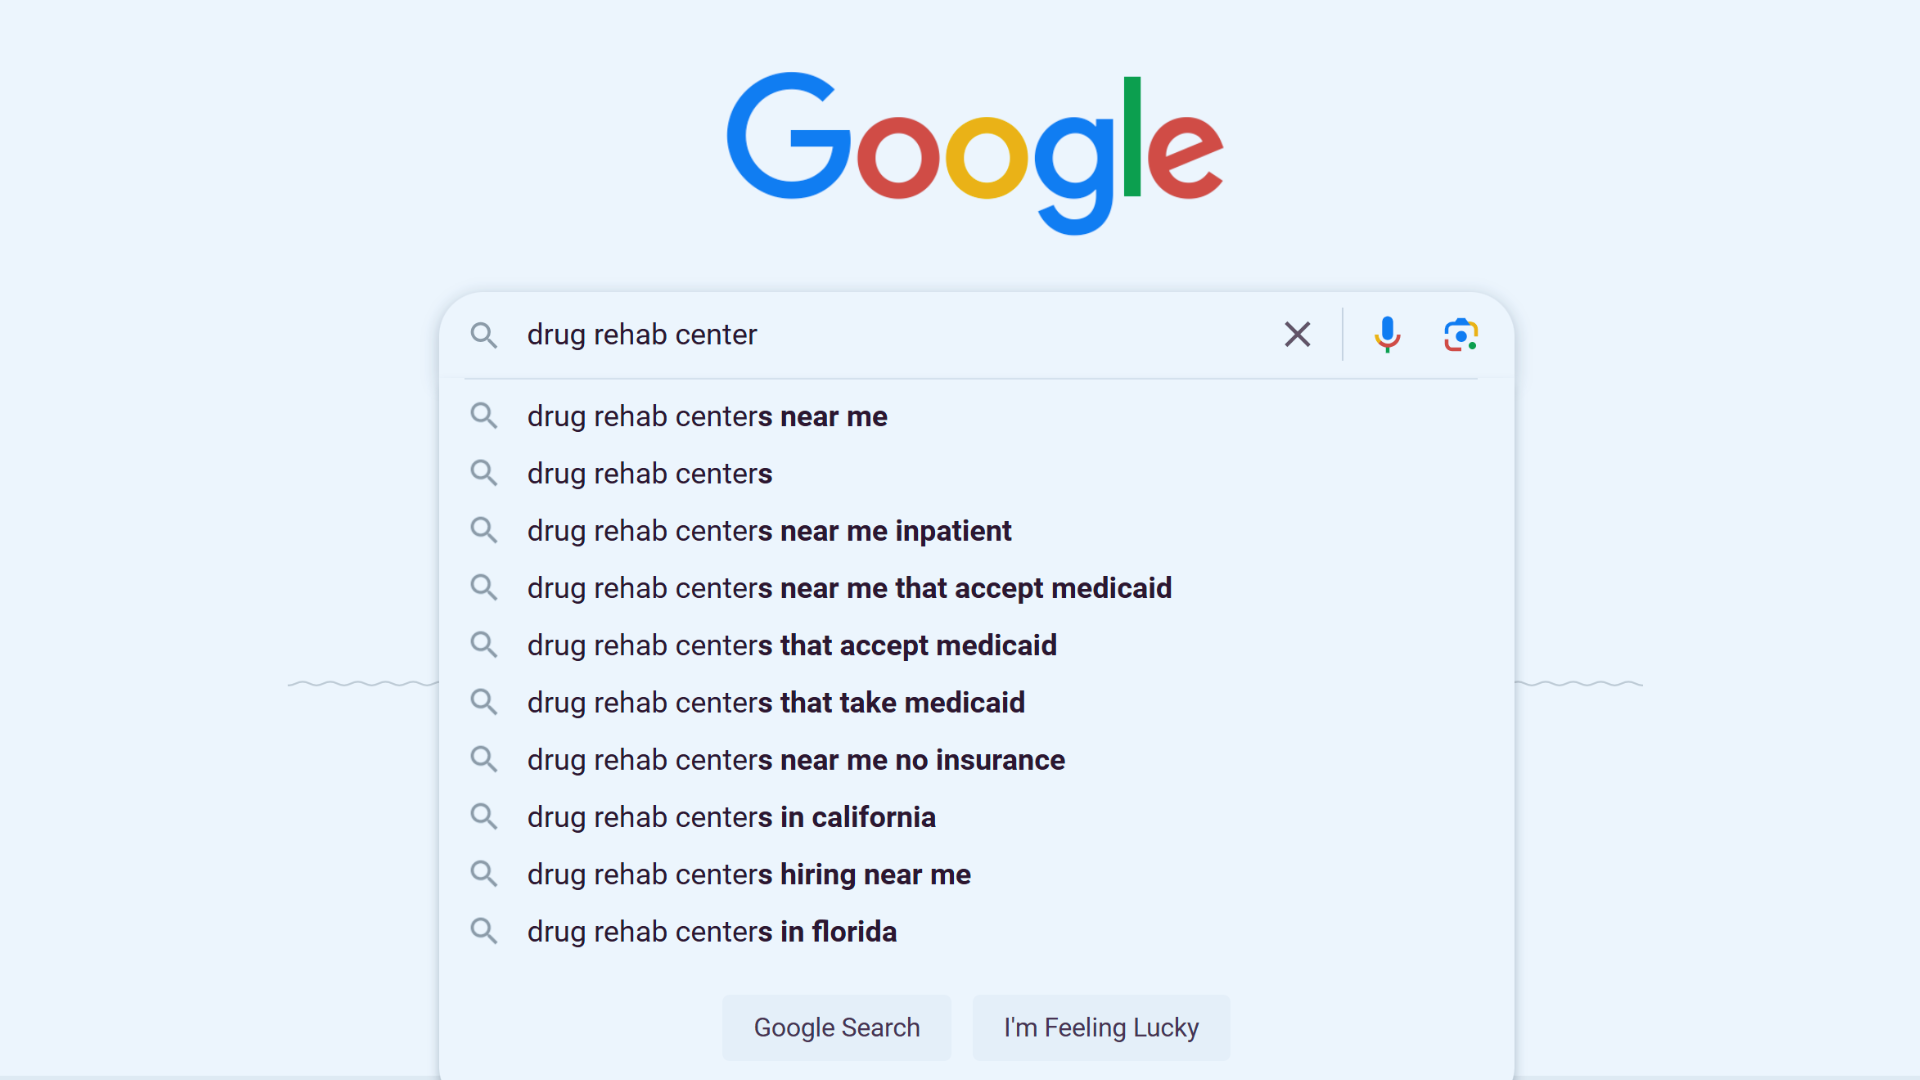This screenshot has width=1920, height=1080.
Task: Select suggestion 'drug rehab centers hiring near me'
Action: (748, 874)
